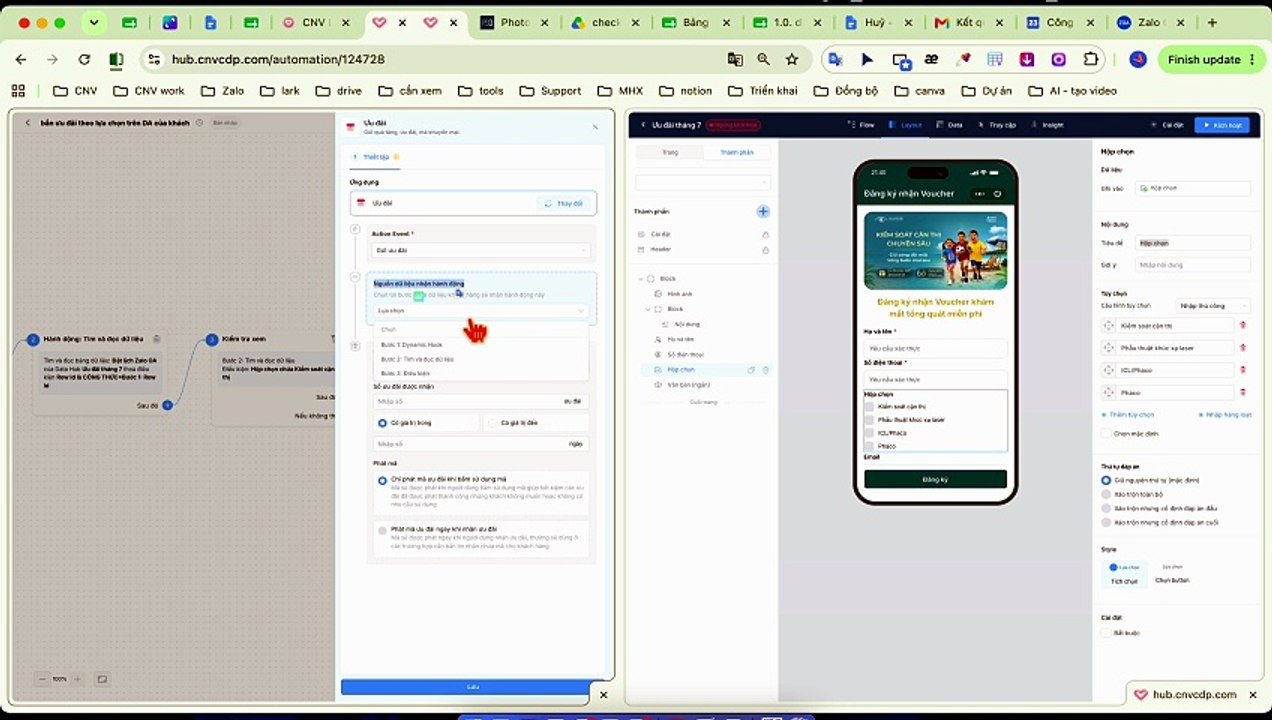Select the Xáo trộn toàn bộ radio

click(1106, 494)
